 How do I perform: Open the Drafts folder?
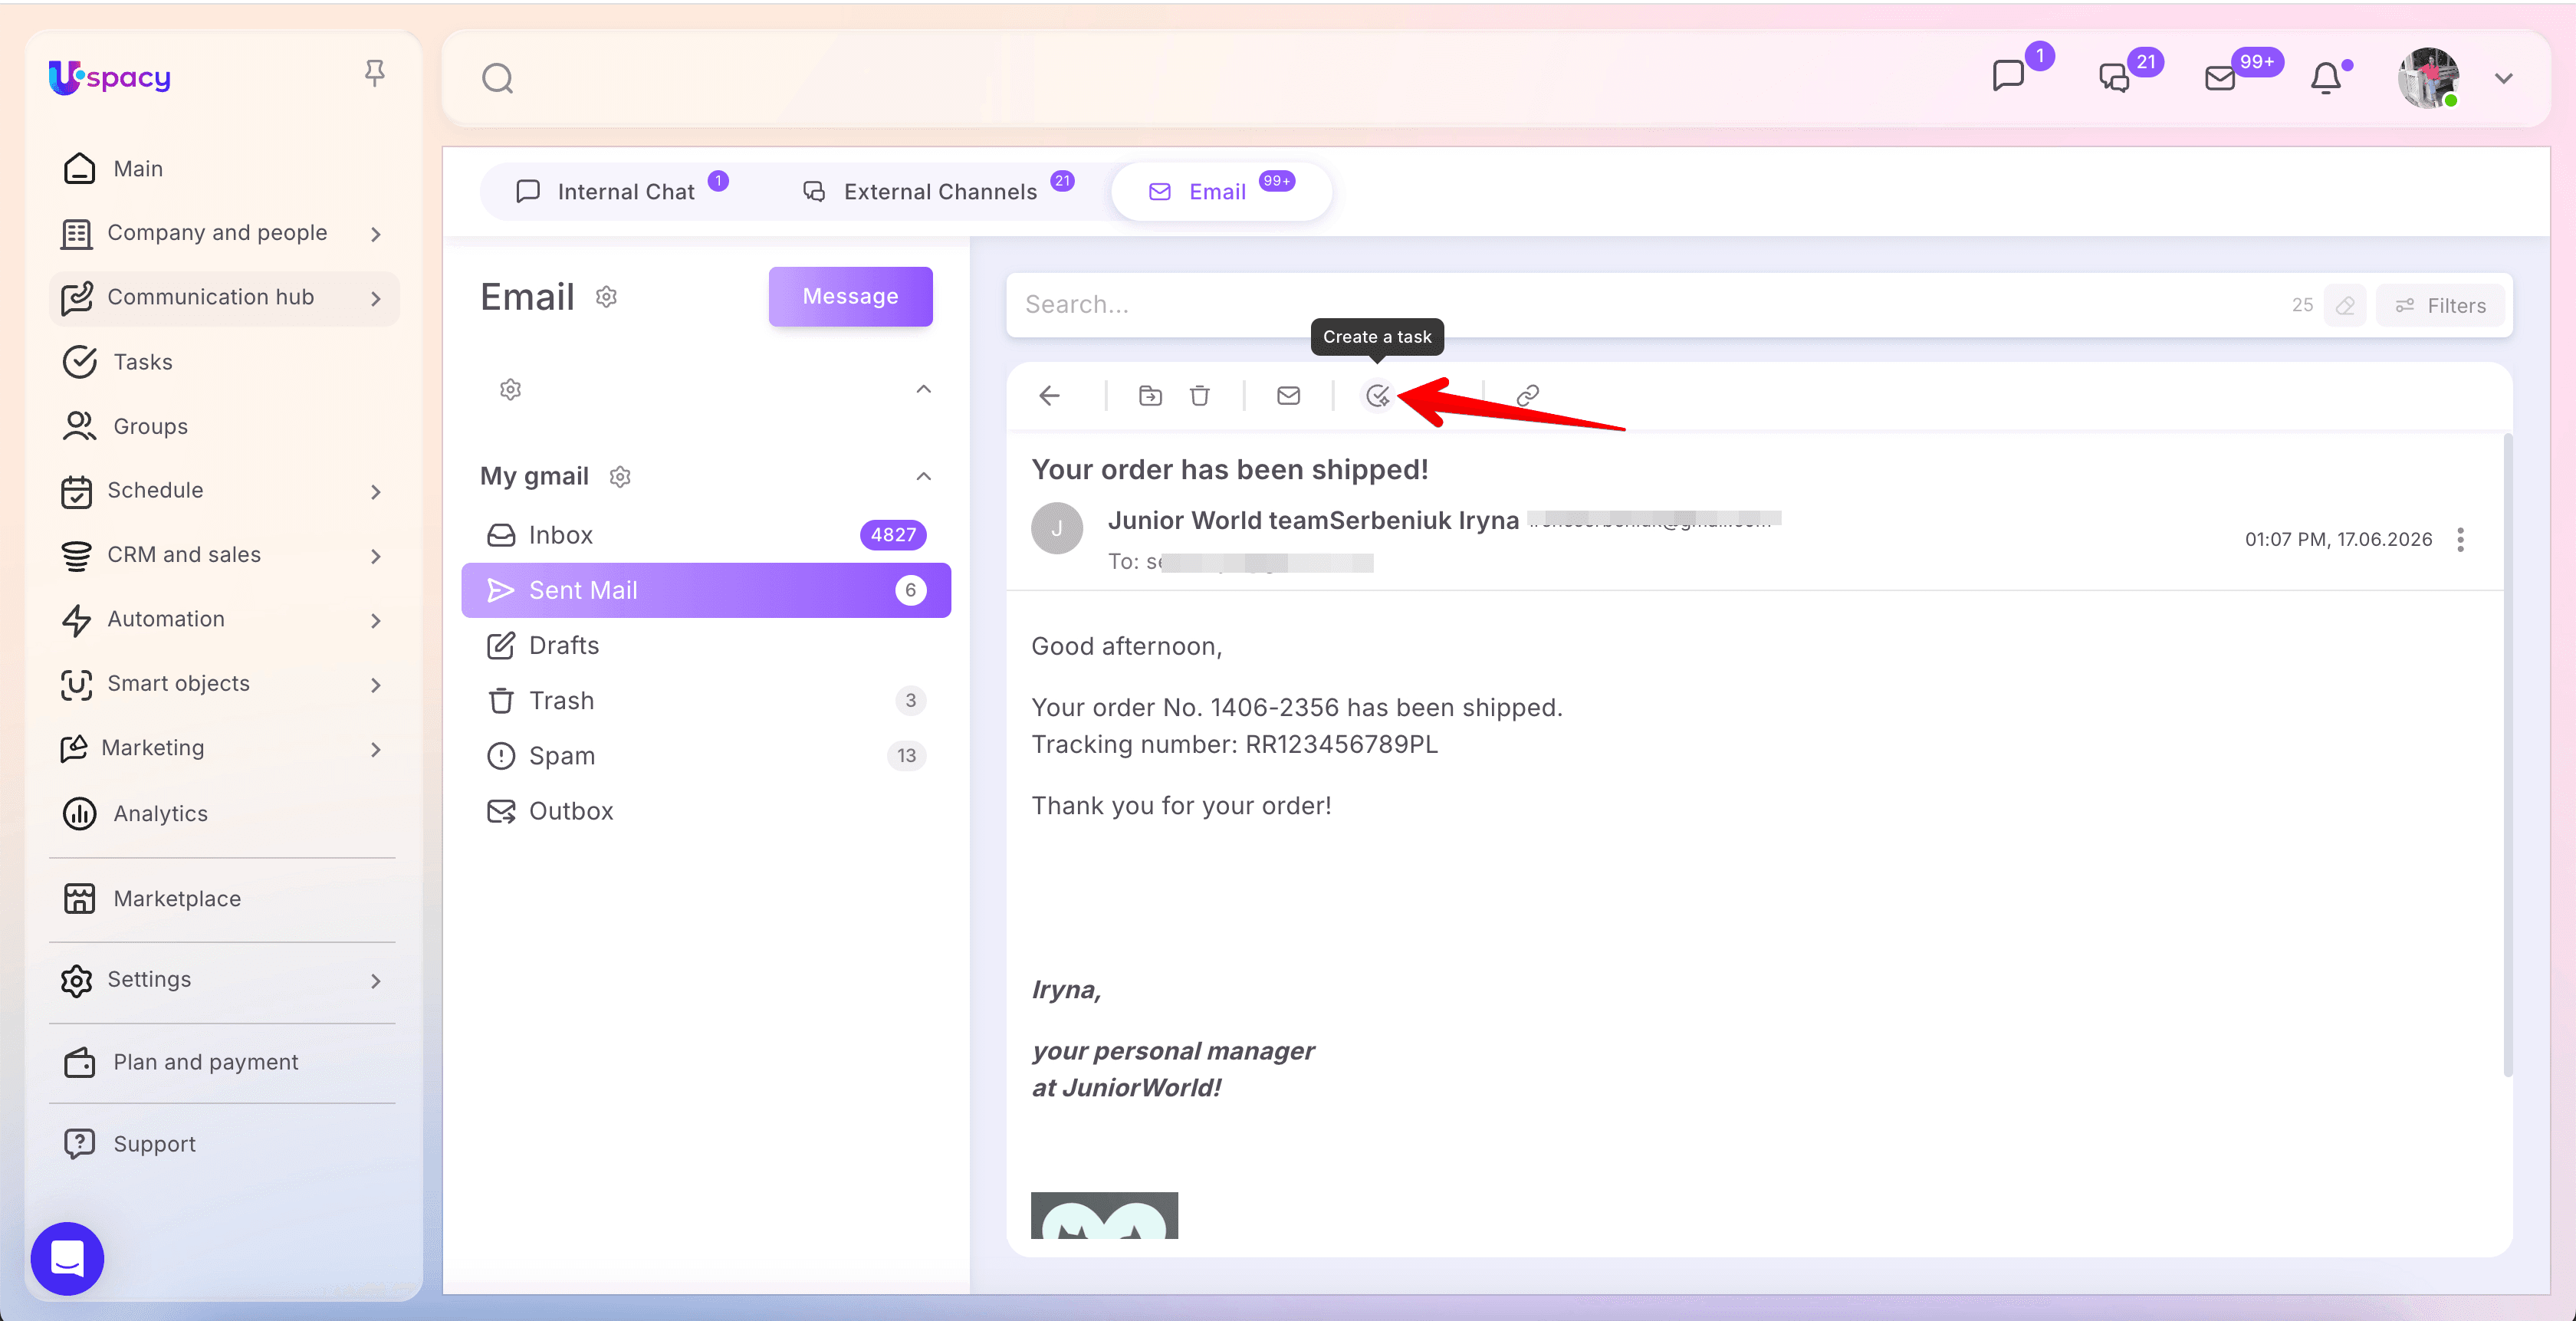[706, 645]
